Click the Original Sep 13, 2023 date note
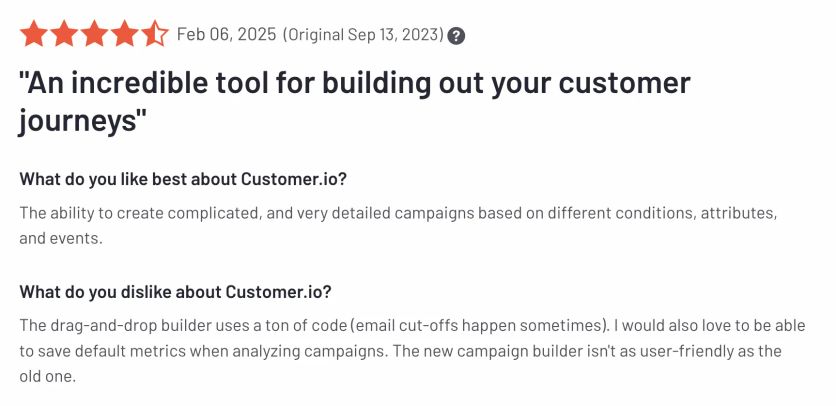Image resolution: width=836 pixels, height=406 pixels. (x=363, y=35)
